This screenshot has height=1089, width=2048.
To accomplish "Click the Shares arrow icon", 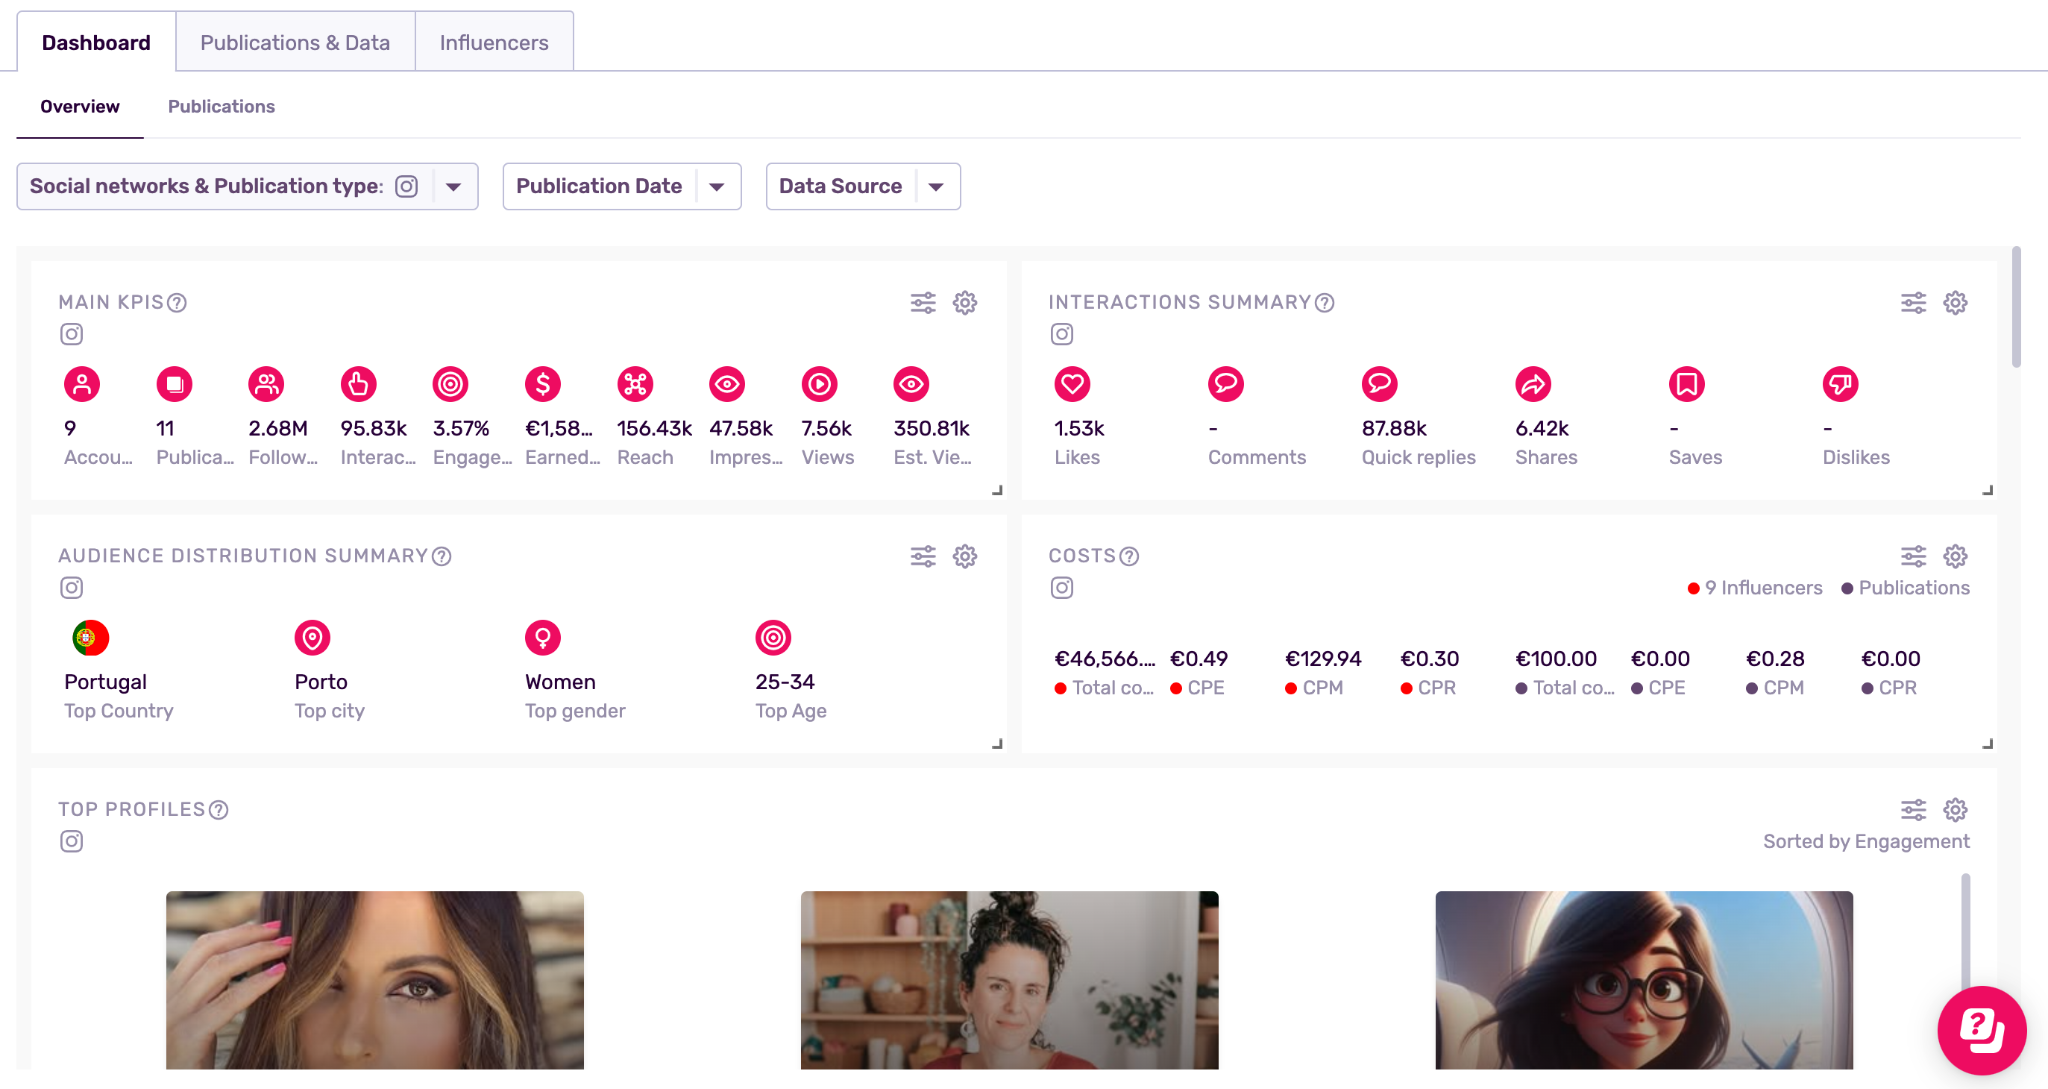I will (1532, 384).
